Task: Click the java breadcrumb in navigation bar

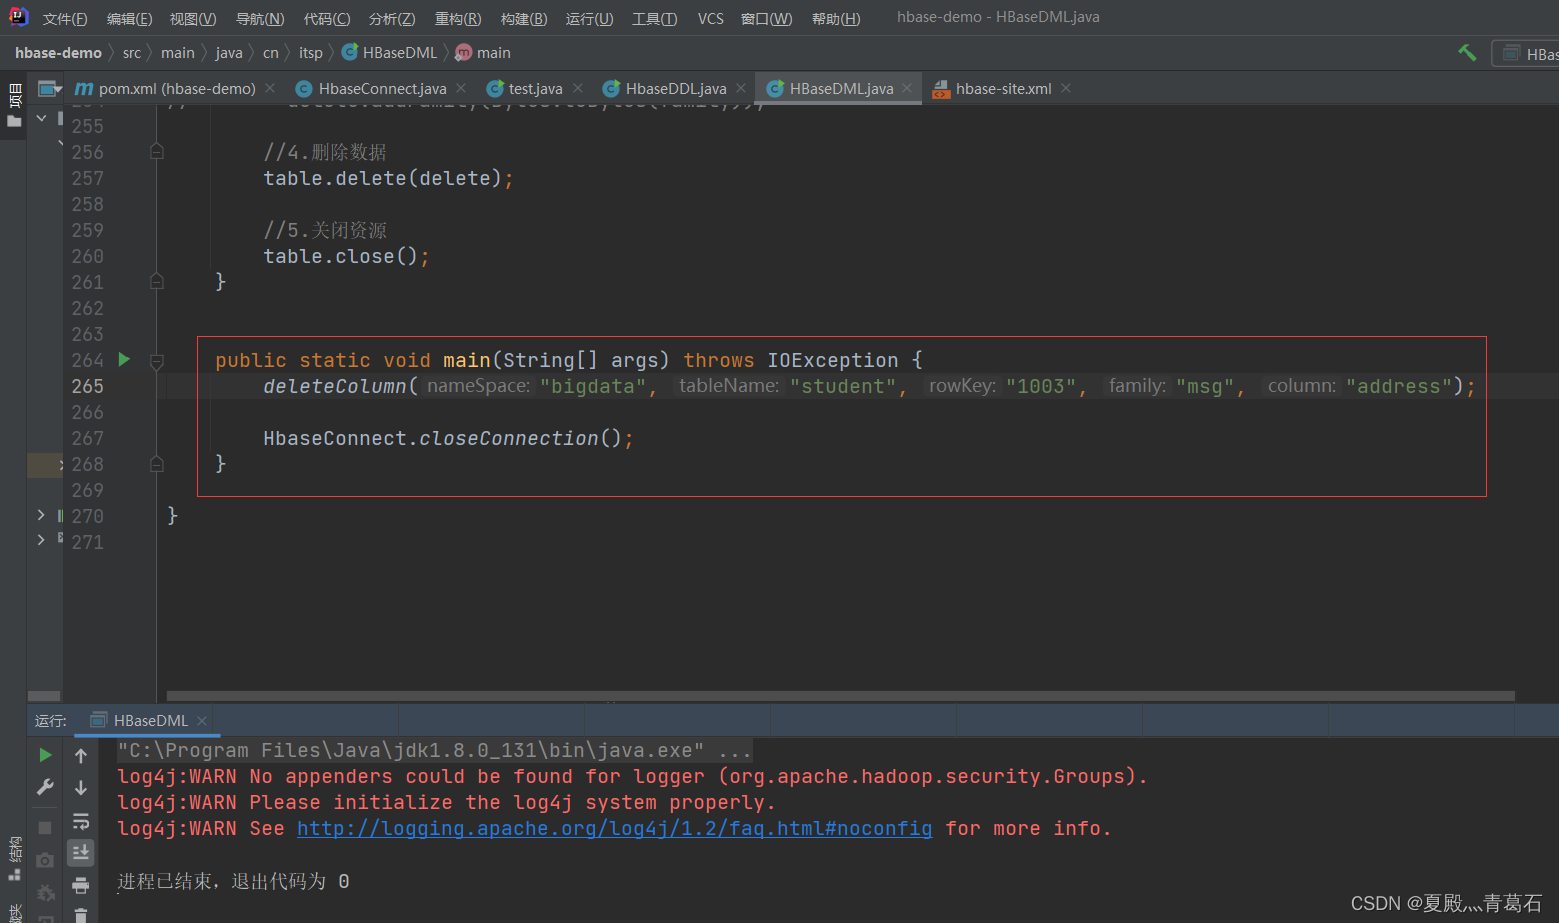Action: tap(229, 53)
